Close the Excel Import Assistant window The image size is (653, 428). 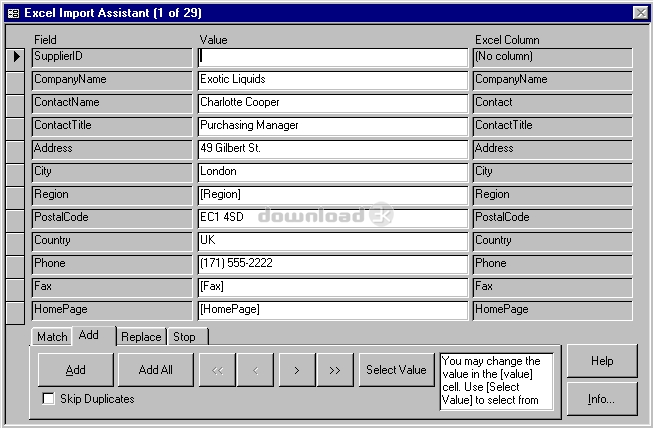click(640, 12)
